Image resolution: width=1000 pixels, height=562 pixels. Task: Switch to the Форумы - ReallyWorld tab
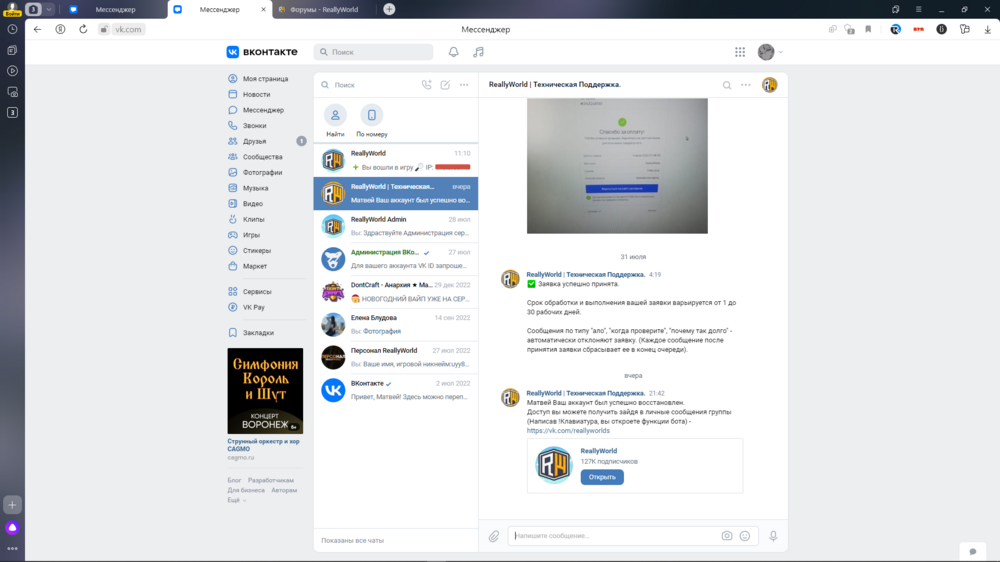(324, 10)
